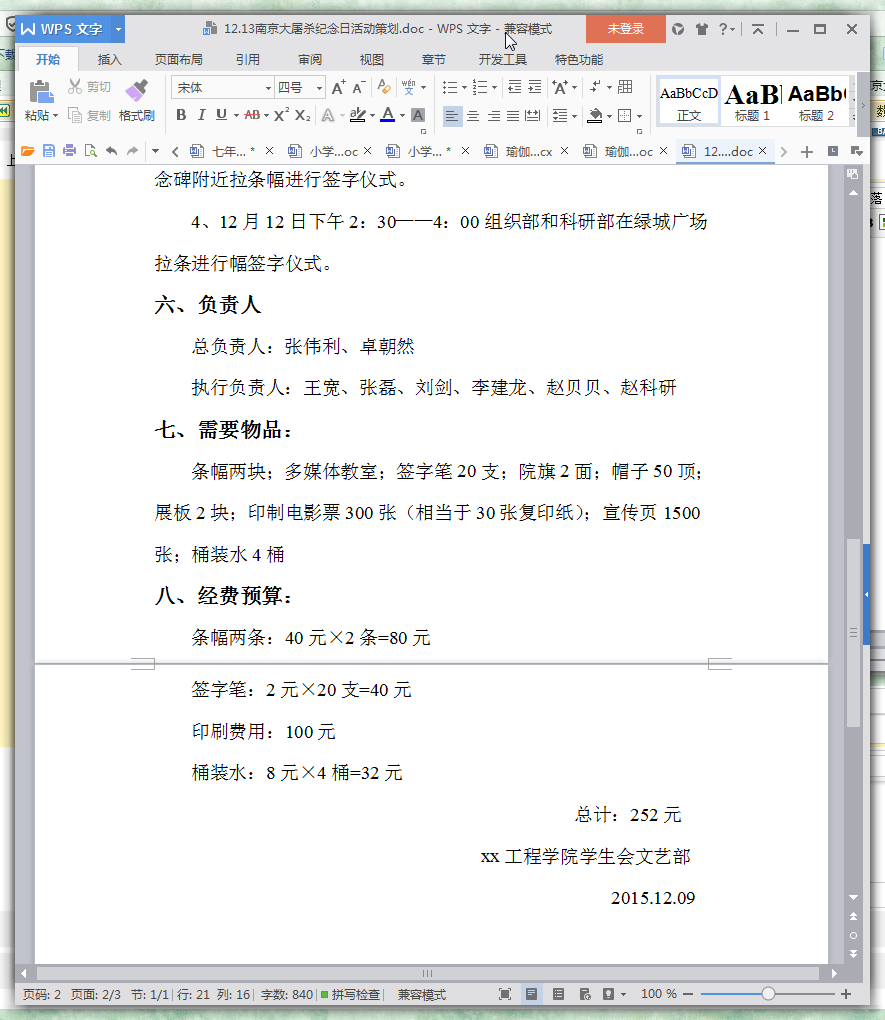Click the save icon in quick toolbar
Image resolution: width=885 pixels, height=1020 pixels.
48,151
